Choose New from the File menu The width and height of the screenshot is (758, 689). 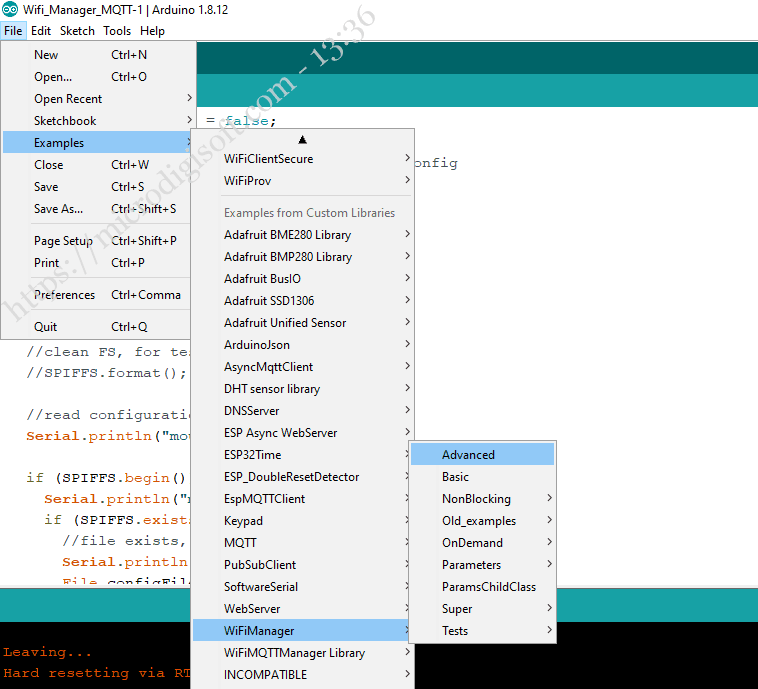click(x=97, y=55)
